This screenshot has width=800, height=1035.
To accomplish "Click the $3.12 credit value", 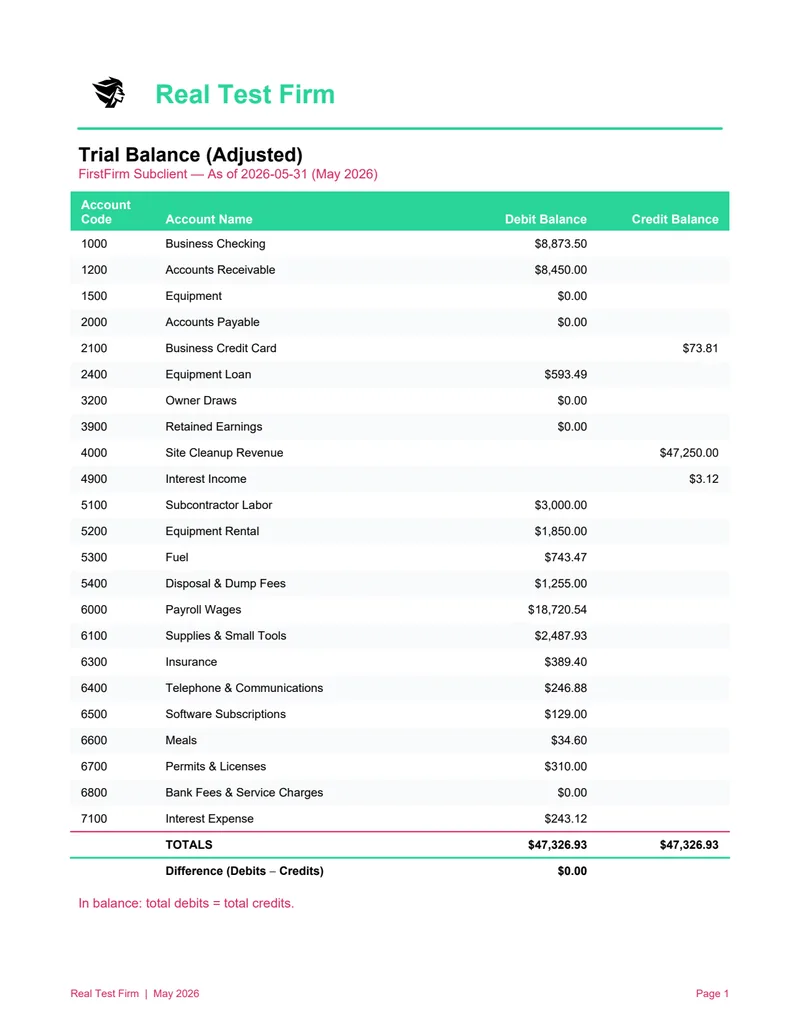I will [x=704, y=479].
